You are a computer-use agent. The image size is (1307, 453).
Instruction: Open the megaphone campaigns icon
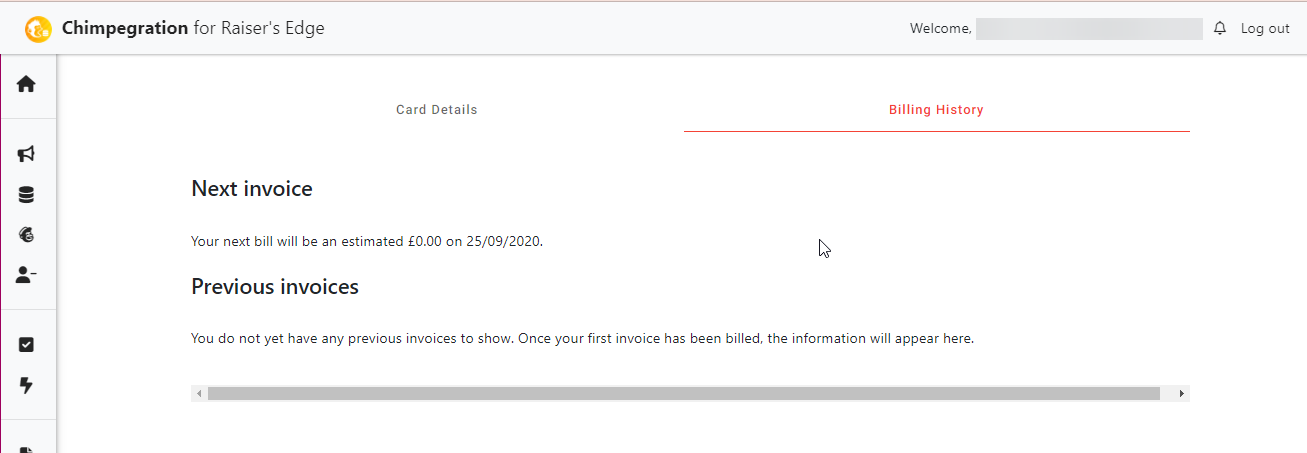26,154
